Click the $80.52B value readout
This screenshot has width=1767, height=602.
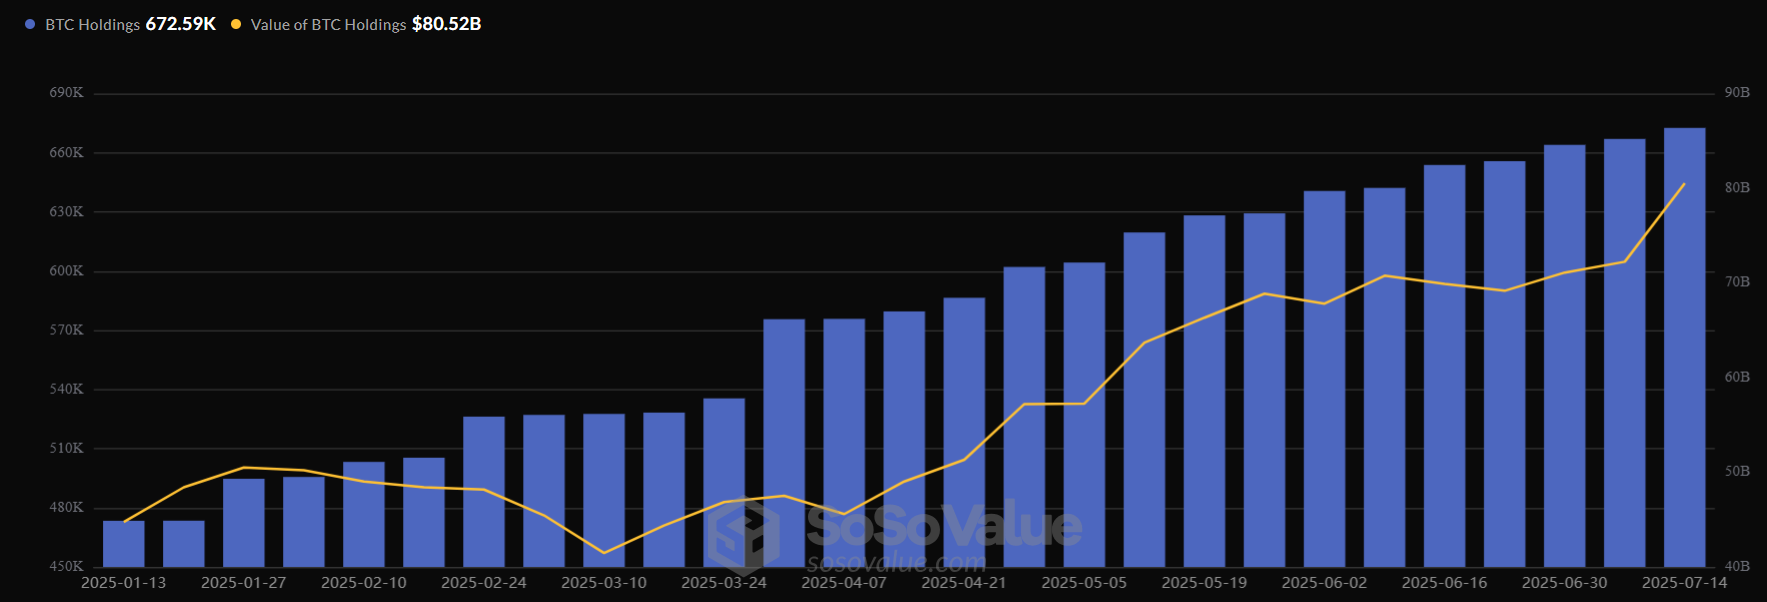[446, 24]
